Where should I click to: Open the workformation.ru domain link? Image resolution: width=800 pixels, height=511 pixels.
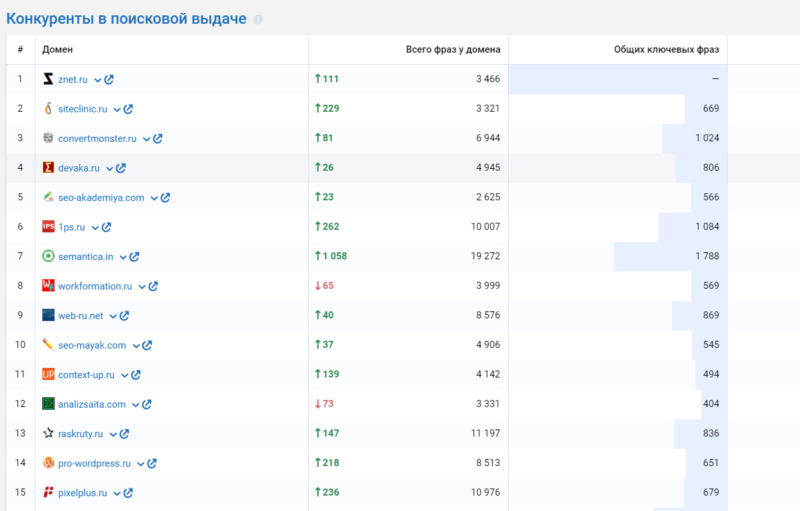(95, 287)
